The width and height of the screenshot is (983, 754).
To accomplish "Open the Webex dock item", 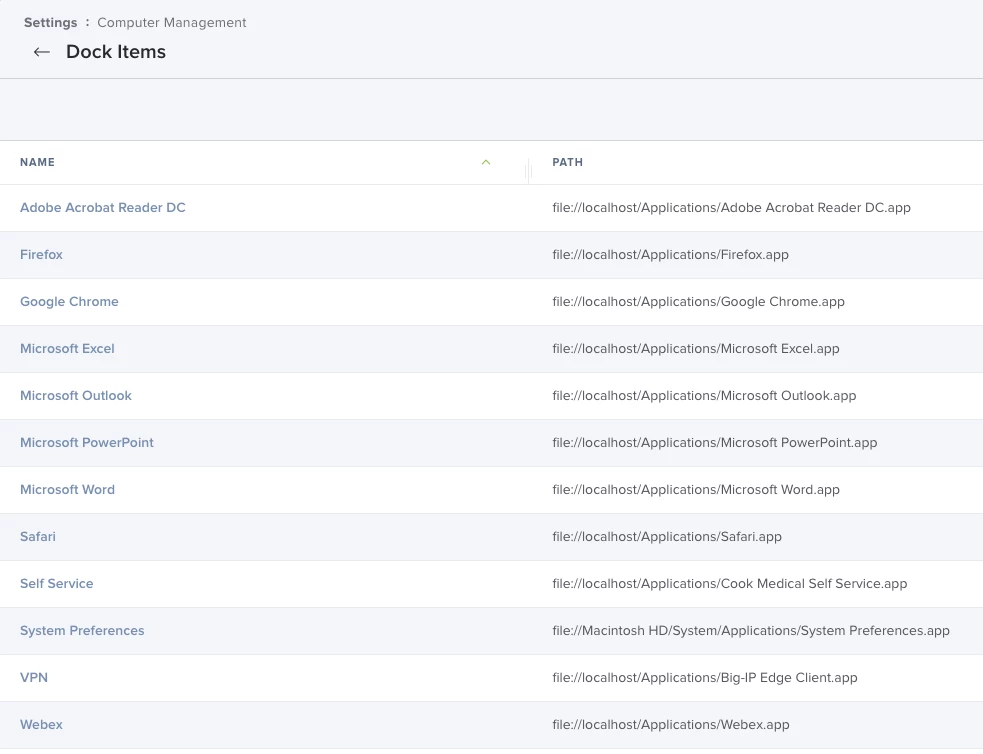I will 41,725.
